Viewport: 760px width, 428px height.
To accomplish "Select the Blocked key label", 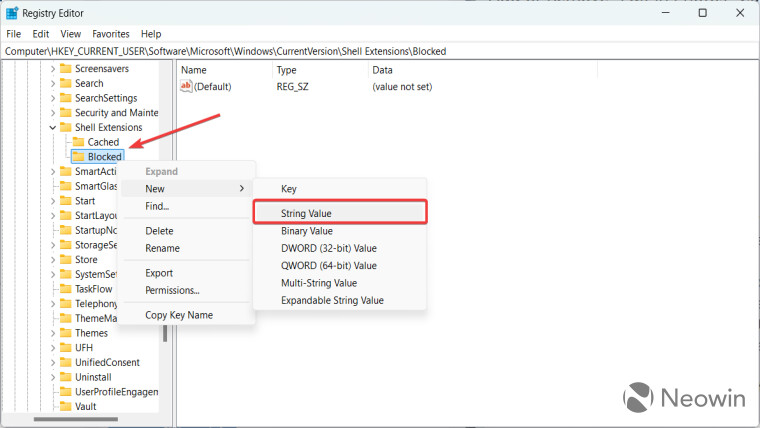I will pos(105,157).
